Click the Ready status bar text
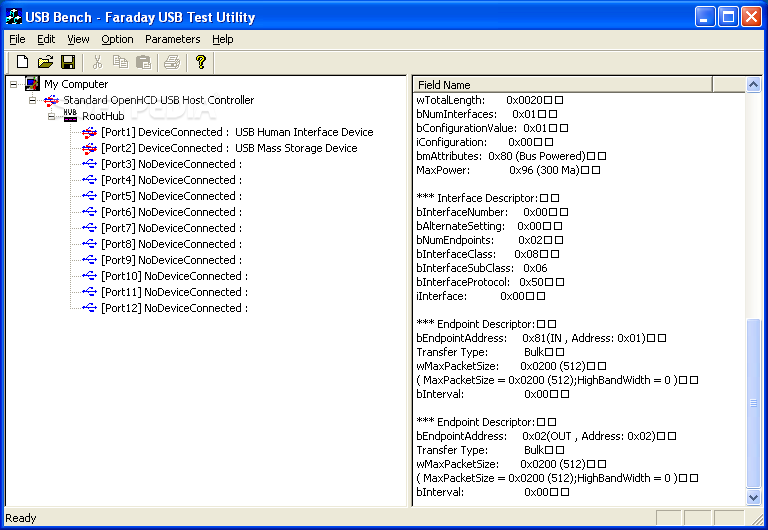 (21, 518)
